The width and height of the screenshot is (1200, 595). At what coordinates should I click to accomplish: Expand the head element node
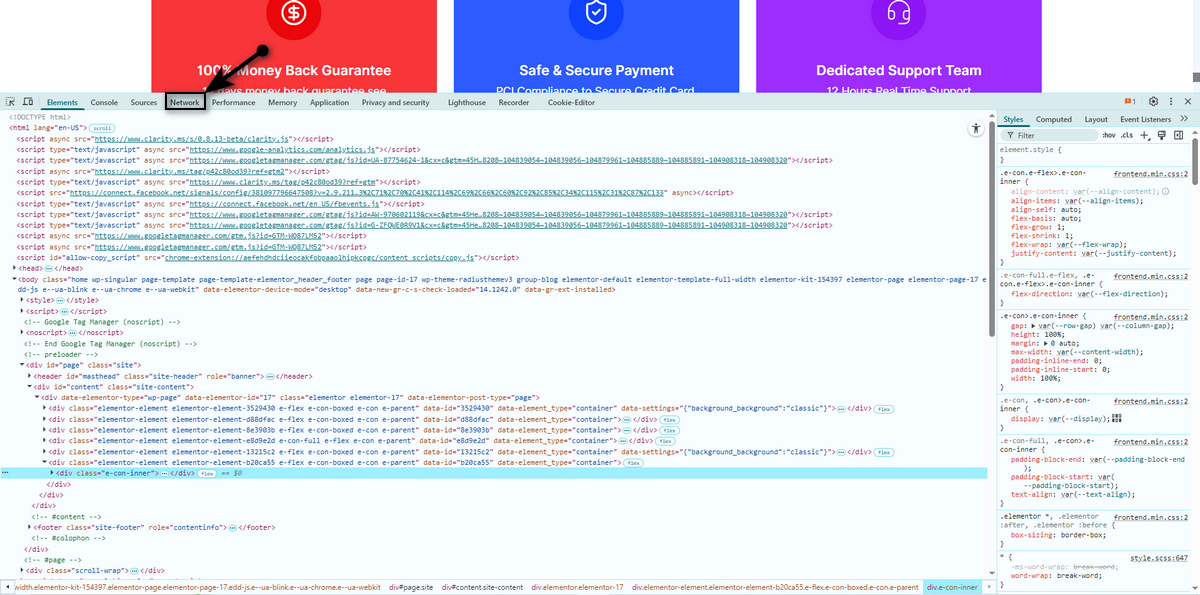15,268
